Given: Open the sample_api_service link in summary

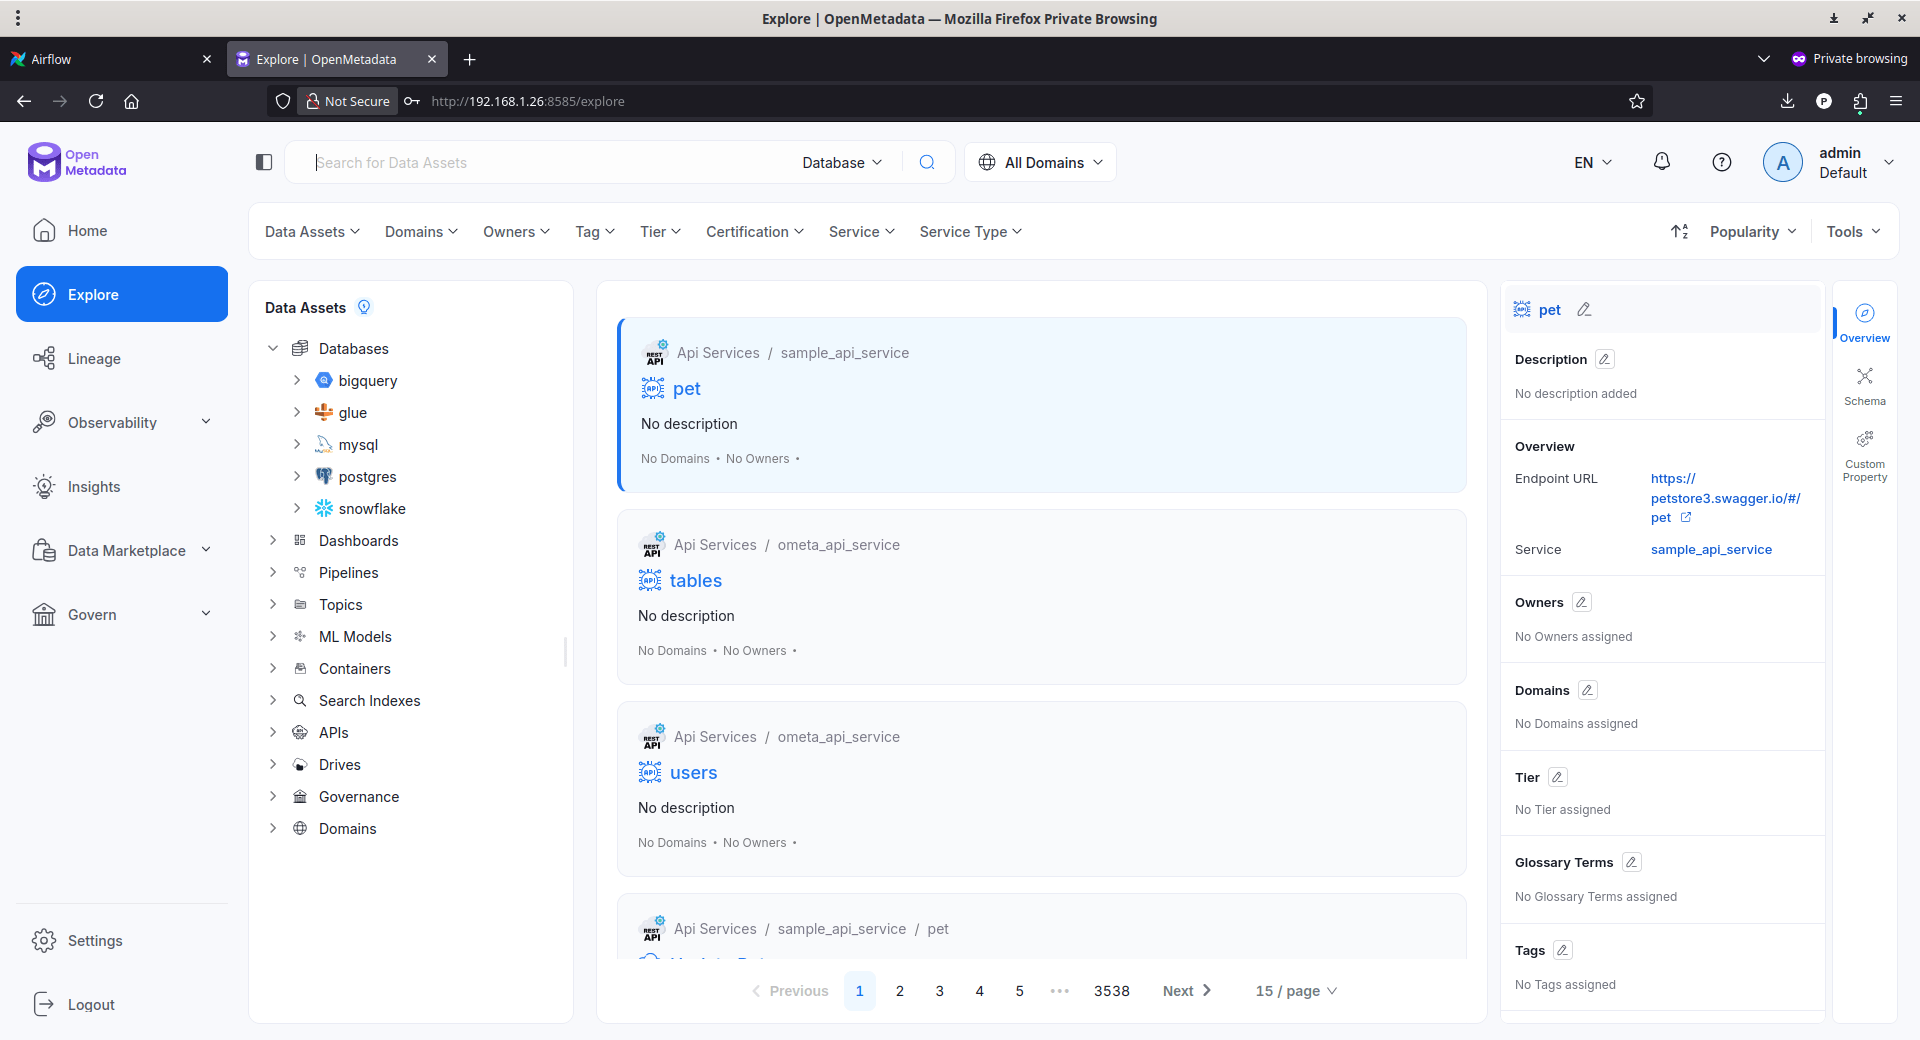Looking at the screenshot, I should [x=1711, y=550].
